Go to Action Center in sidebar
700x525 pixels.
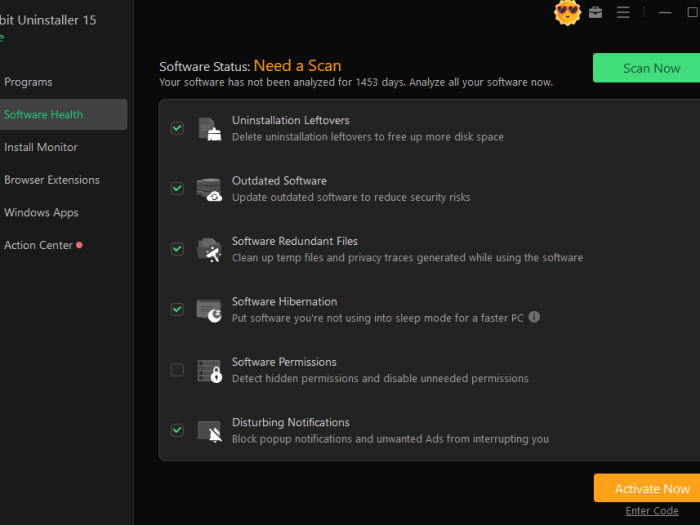click(38, 245)
